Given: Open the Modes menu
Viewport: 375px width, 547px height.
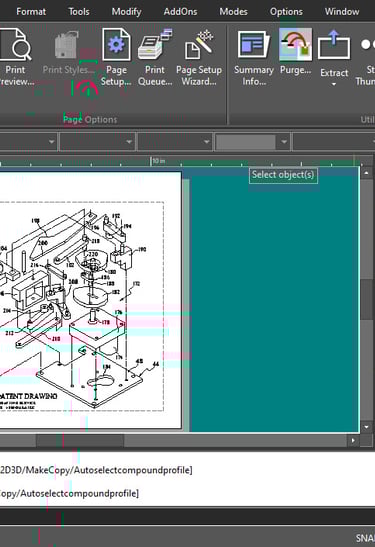Looking at the screenshot, I should point(233,12).
